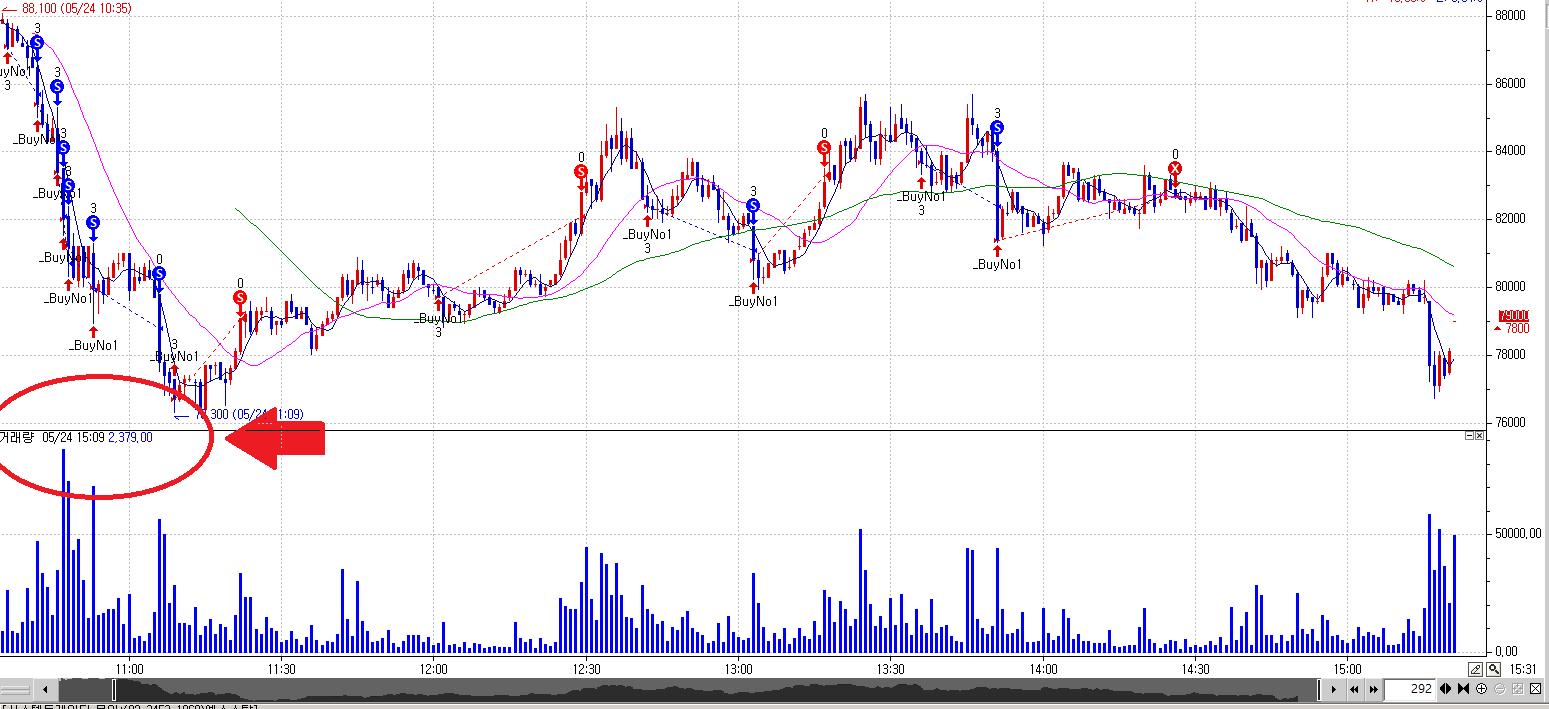Click the red current price tag 7800
The width and height of the screenshot is (1549, 709).
(1516, 328)
